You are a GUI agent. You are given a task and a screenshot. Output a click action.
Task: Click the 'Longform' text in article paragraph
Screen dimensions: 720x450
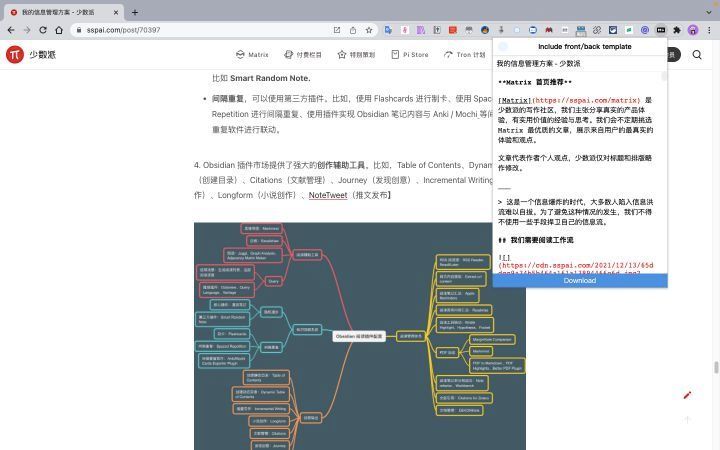click(234, 195)
